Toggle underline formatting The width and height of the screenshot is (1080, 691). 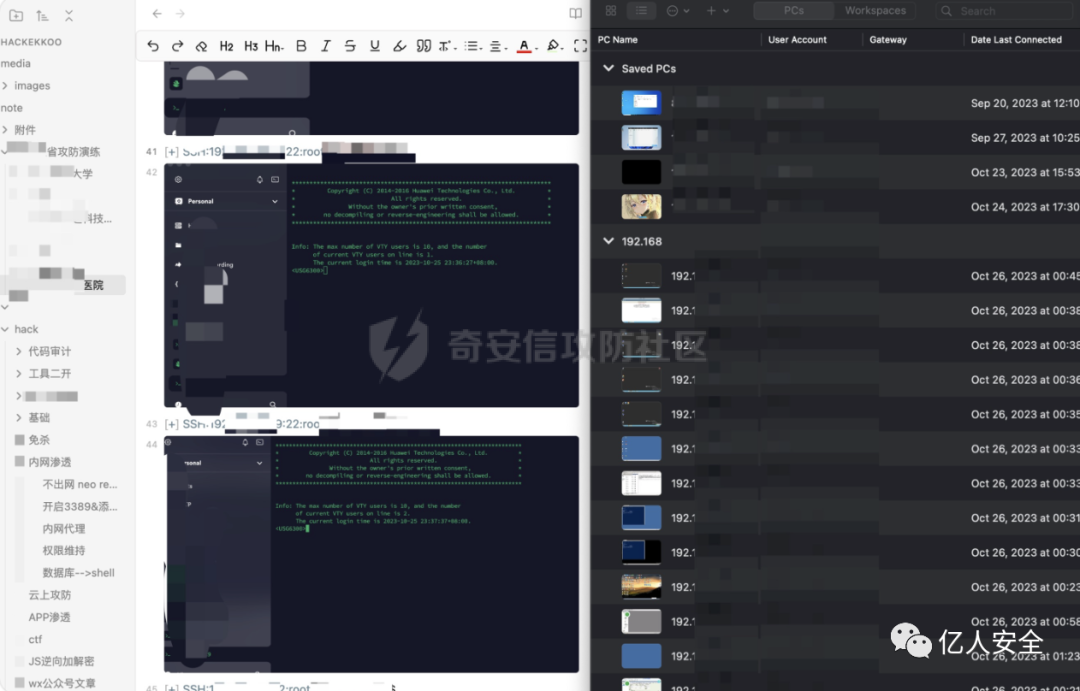pos(375,46)
